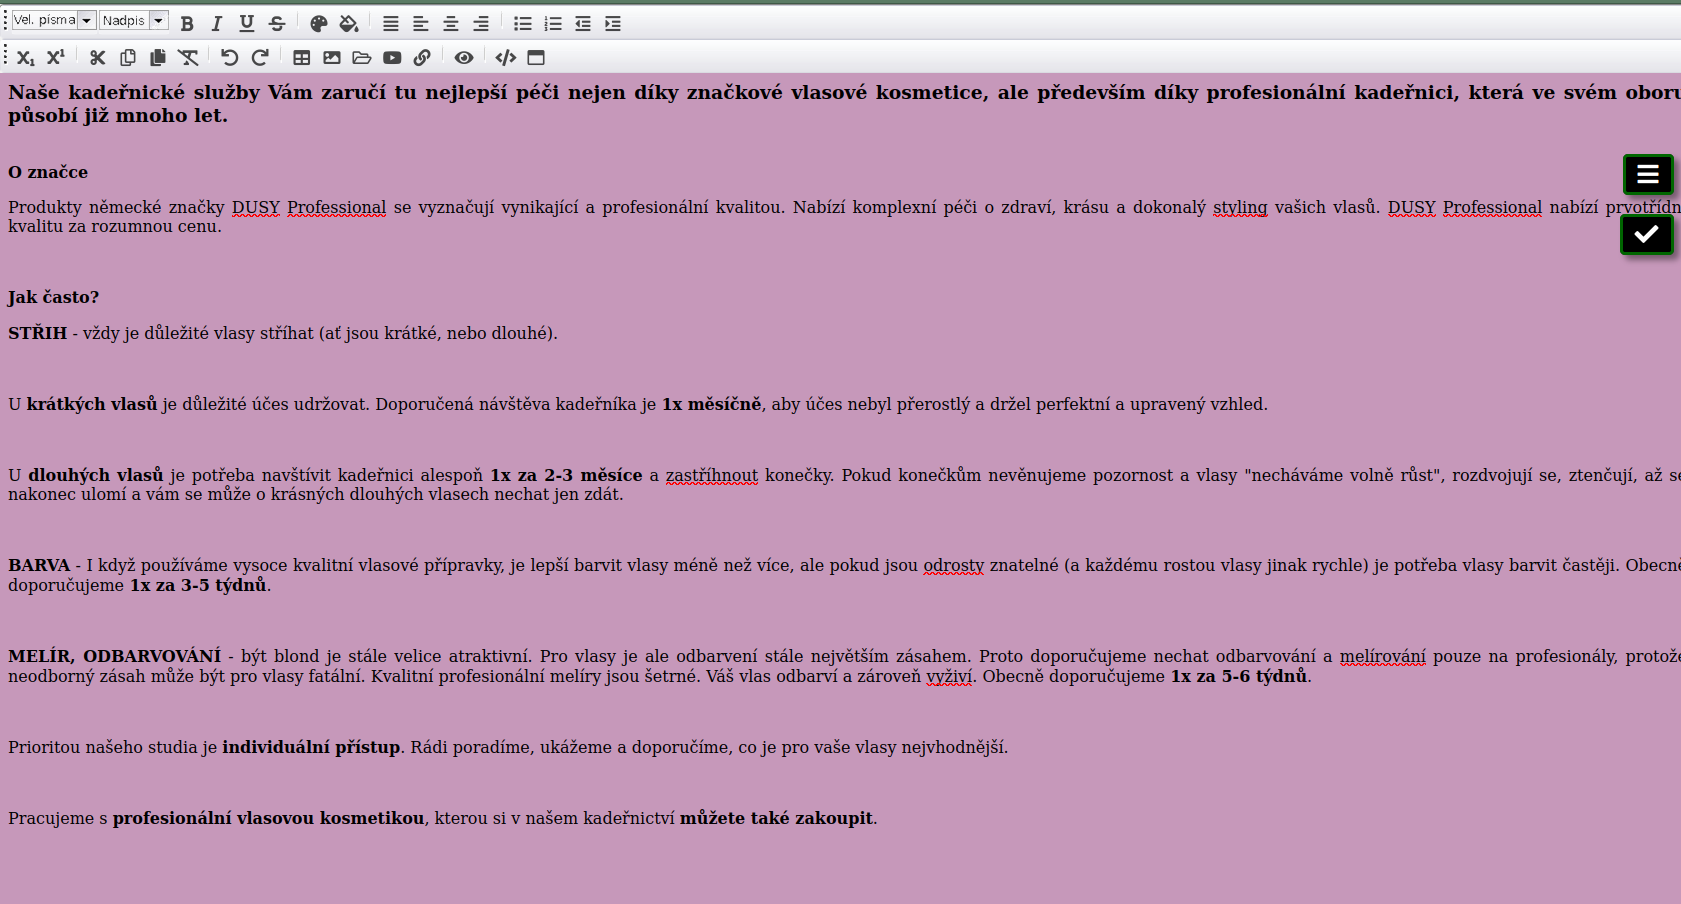Viewport: 1681px width, 904px height.
Task: Click the bold word 'BARVA'
Action: [x=39, y=565]
